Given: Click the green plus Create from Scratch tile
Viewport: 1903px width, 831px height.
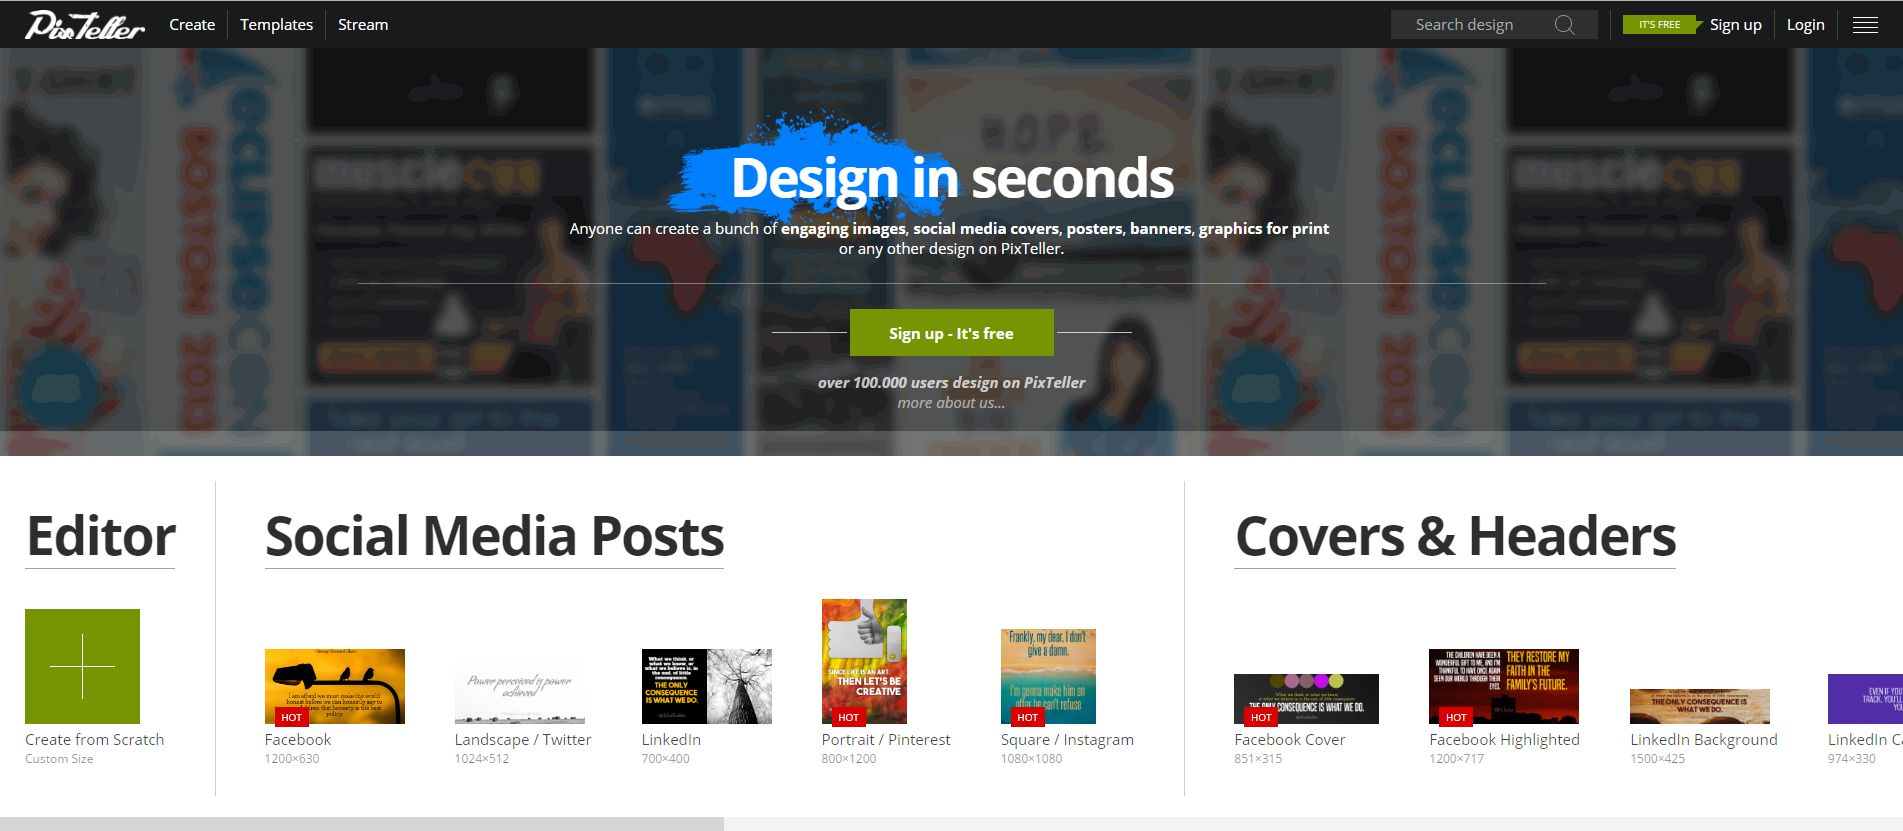Looking at the screenshot, I should (82, 666).
